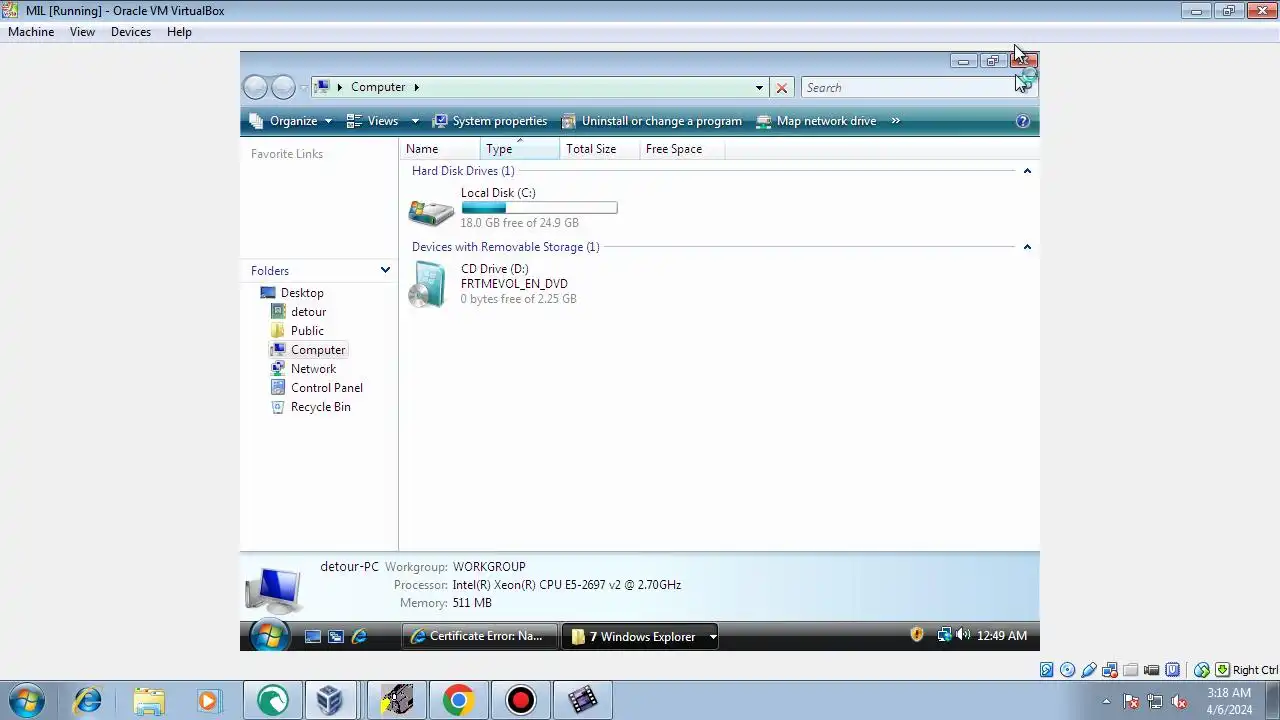Click the Free Space column header

pos(682,149)
